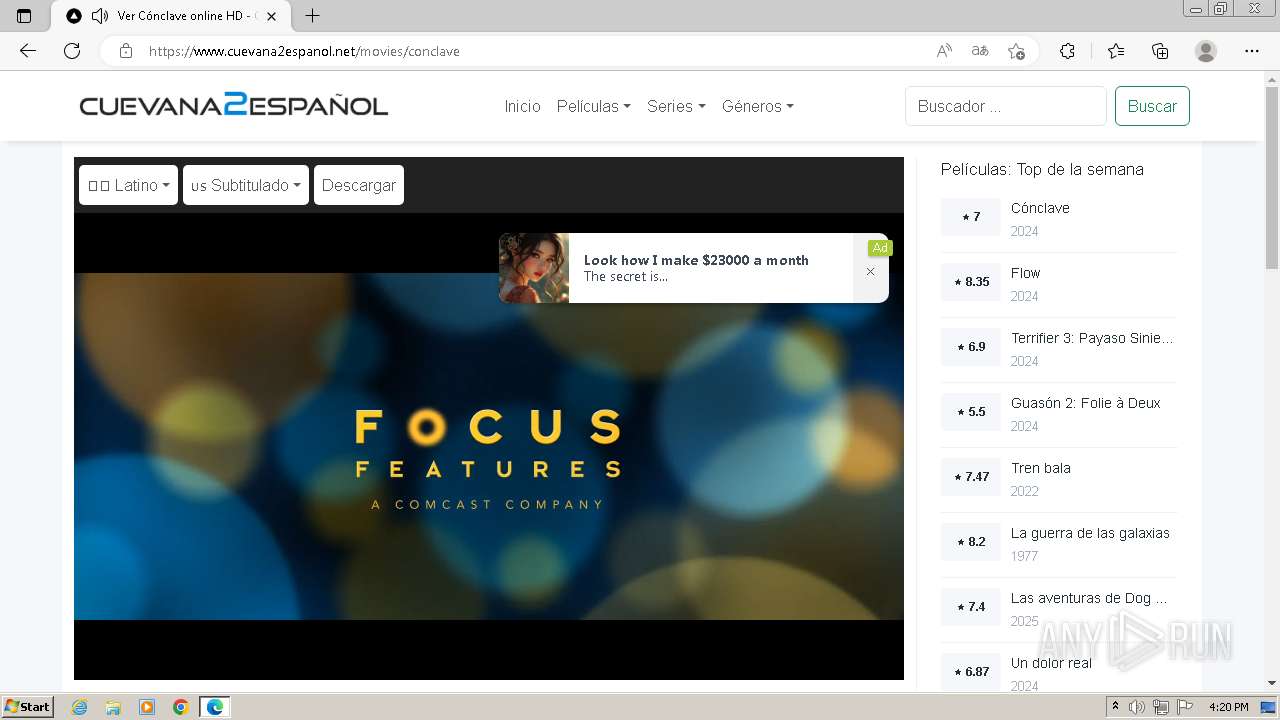Open the Series navigation dropdown

point(676,106)
